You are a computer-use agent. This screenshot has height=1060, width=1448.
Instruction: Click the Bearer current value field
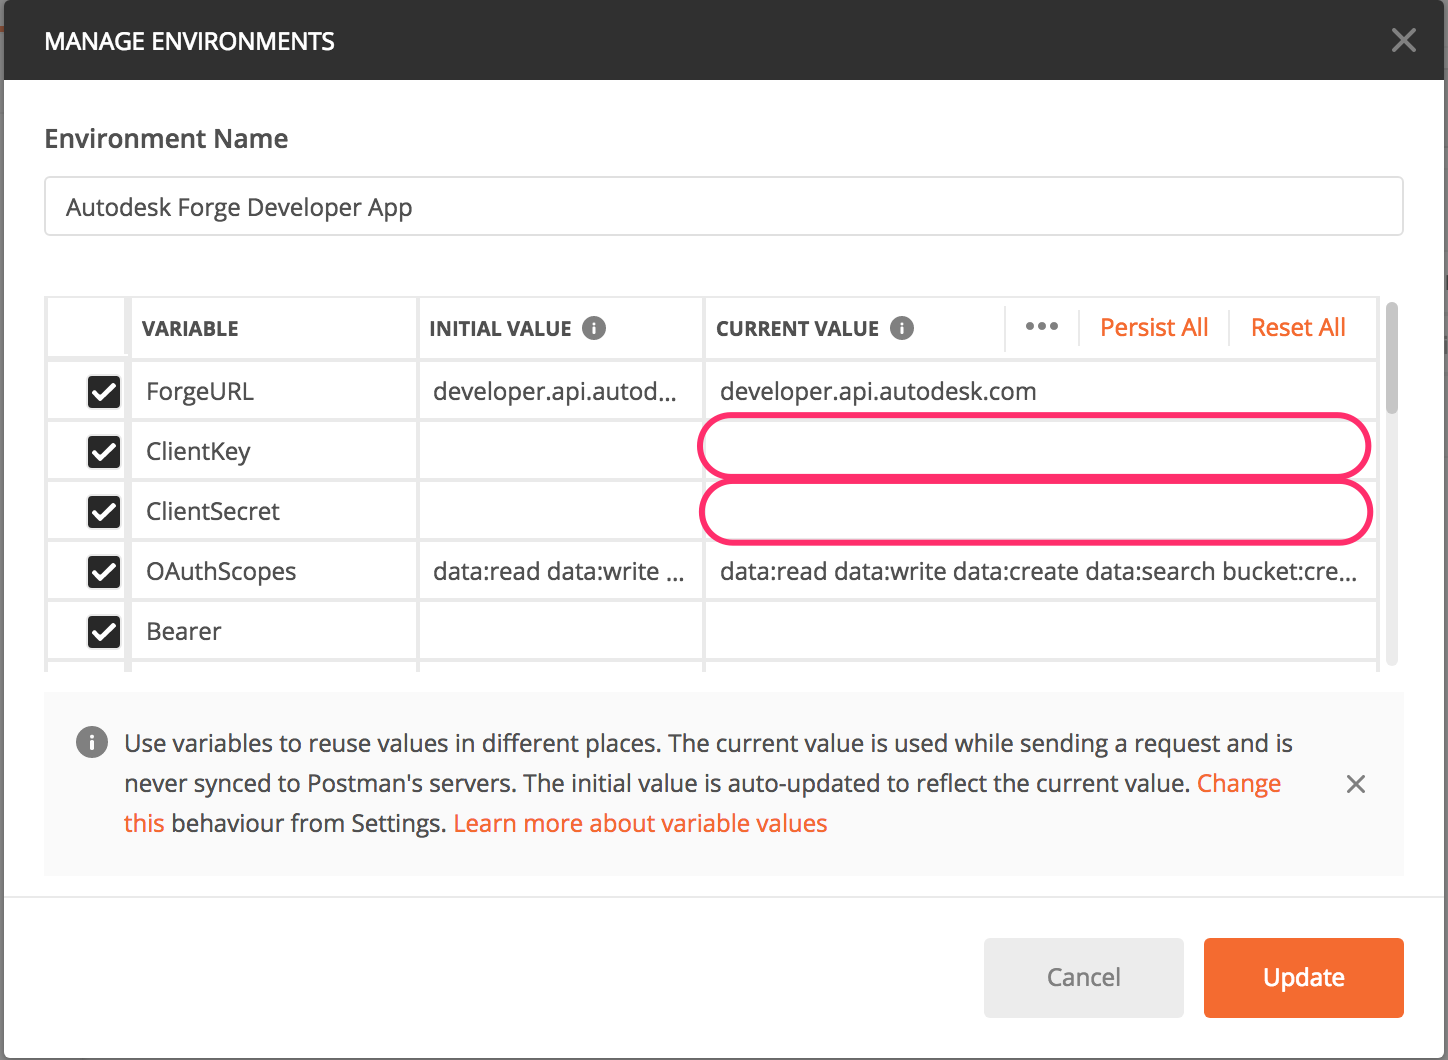click(x=1040, y=630)
